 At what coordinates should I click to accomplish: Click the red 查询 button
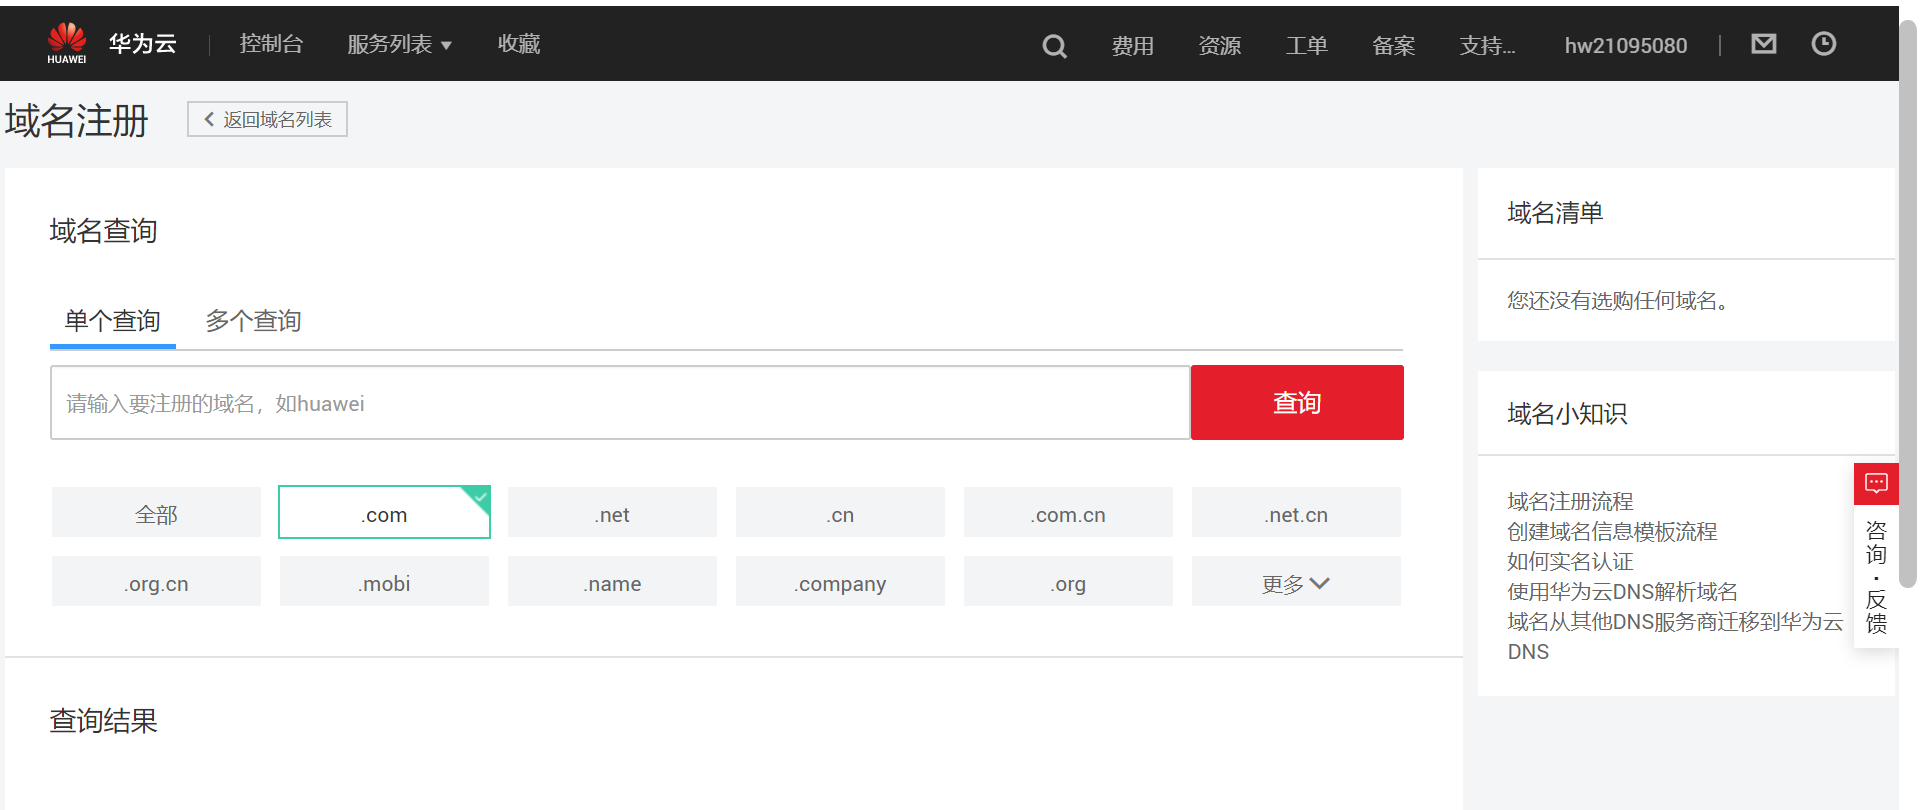(1297, 403)
